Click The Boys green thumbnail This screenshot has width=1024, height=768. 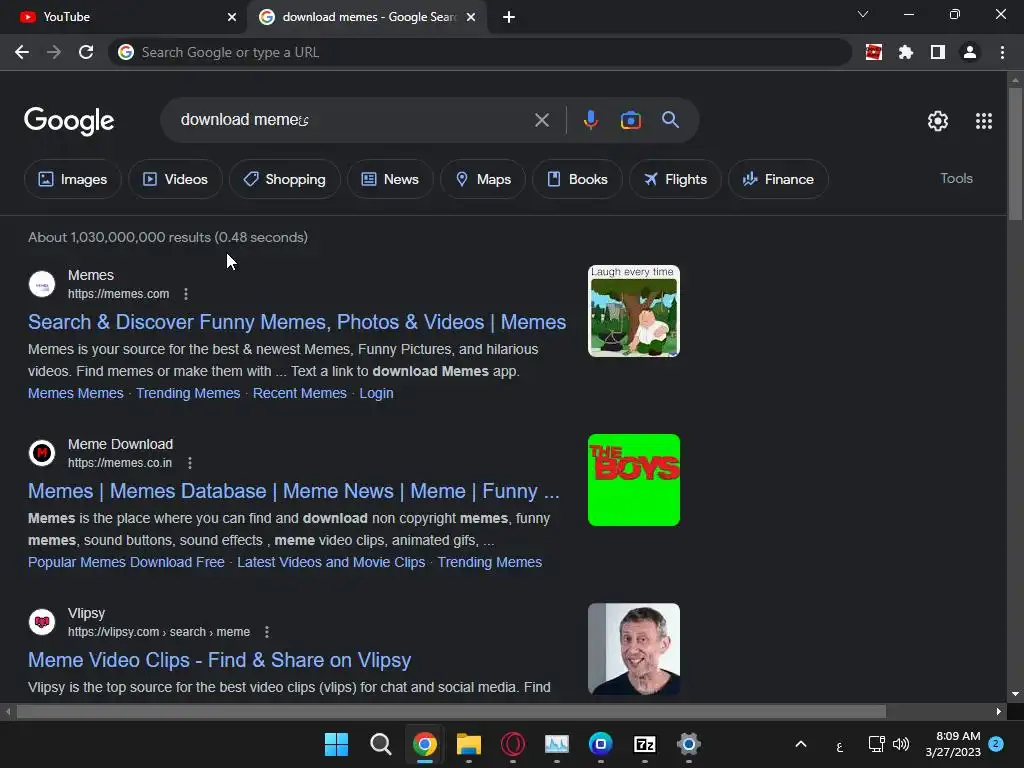tap(633, 480)
